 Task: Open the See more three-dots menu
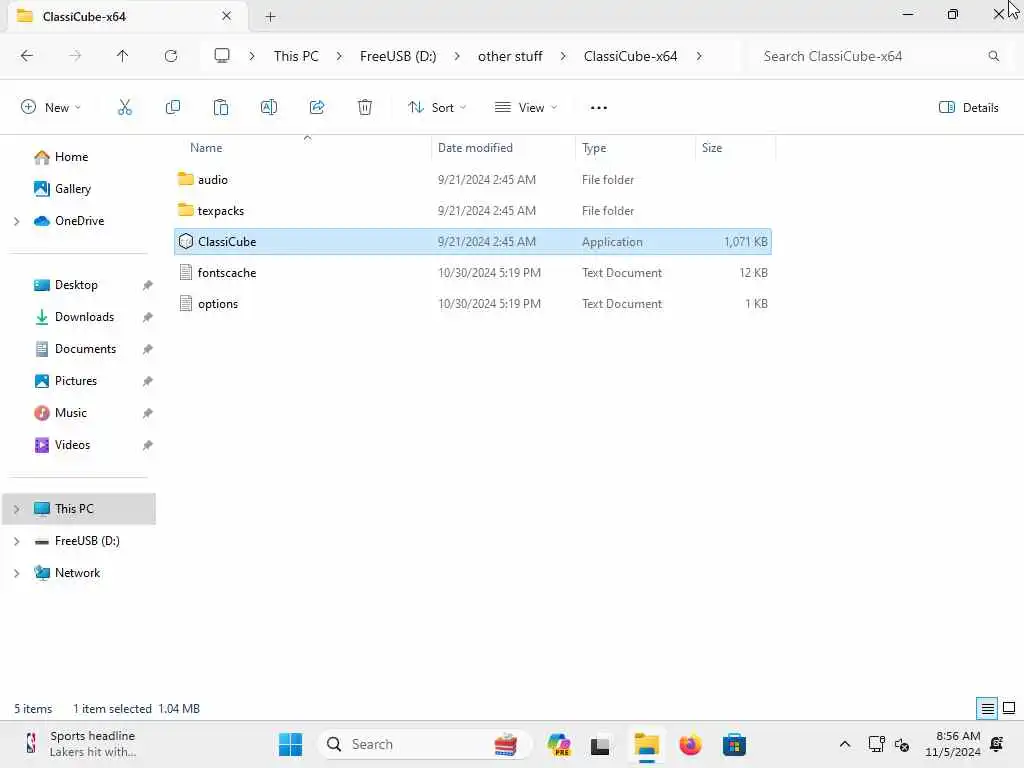(x=599, y=108)
